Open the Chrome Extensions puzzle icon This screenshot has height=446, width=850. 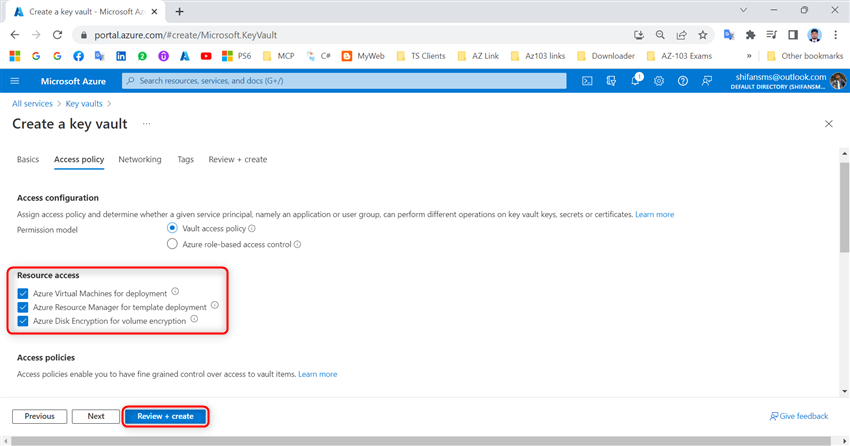(750, 35)
